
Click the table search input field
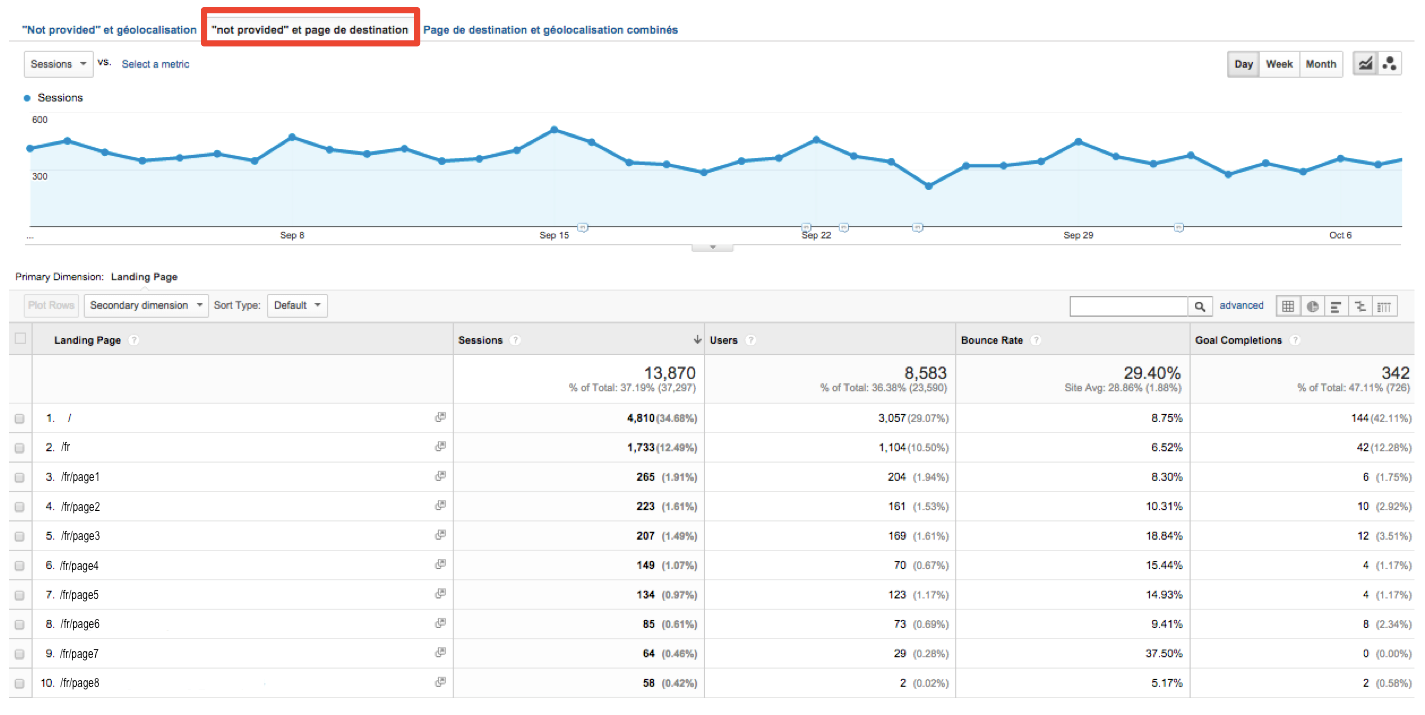coord(1128,306)
